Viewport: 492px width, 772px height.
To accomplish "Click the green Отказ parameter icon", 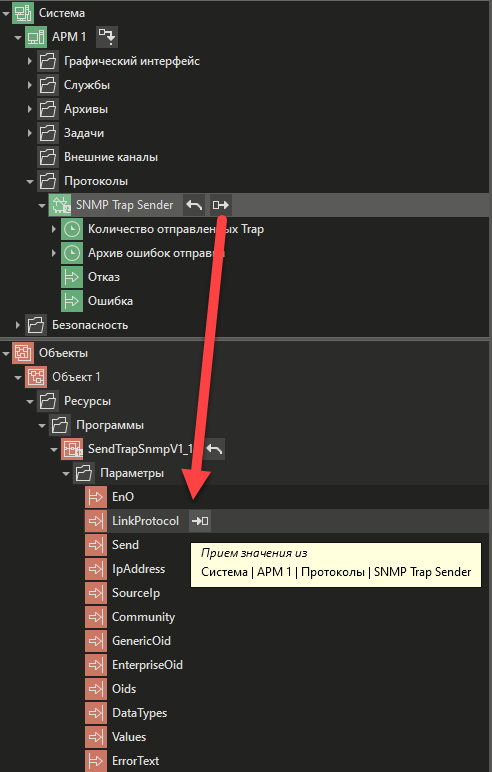I will click(72, 277).
